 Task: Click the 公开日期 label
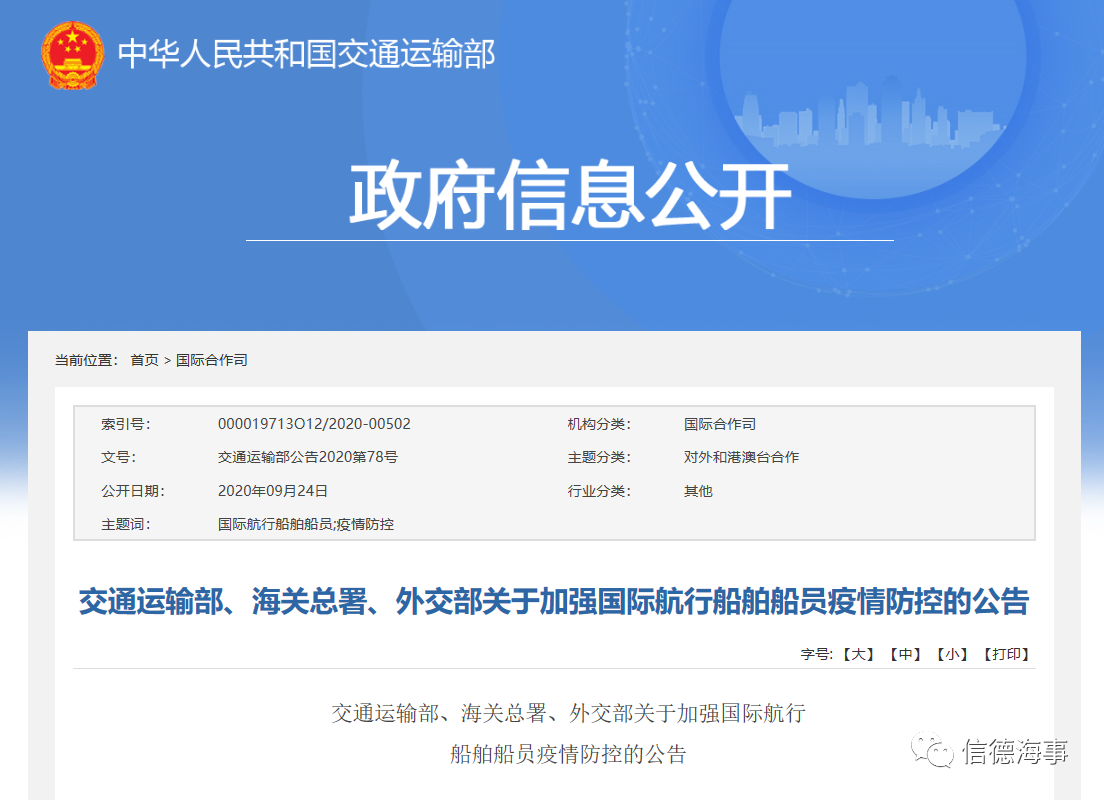click(x=132, y=491)
